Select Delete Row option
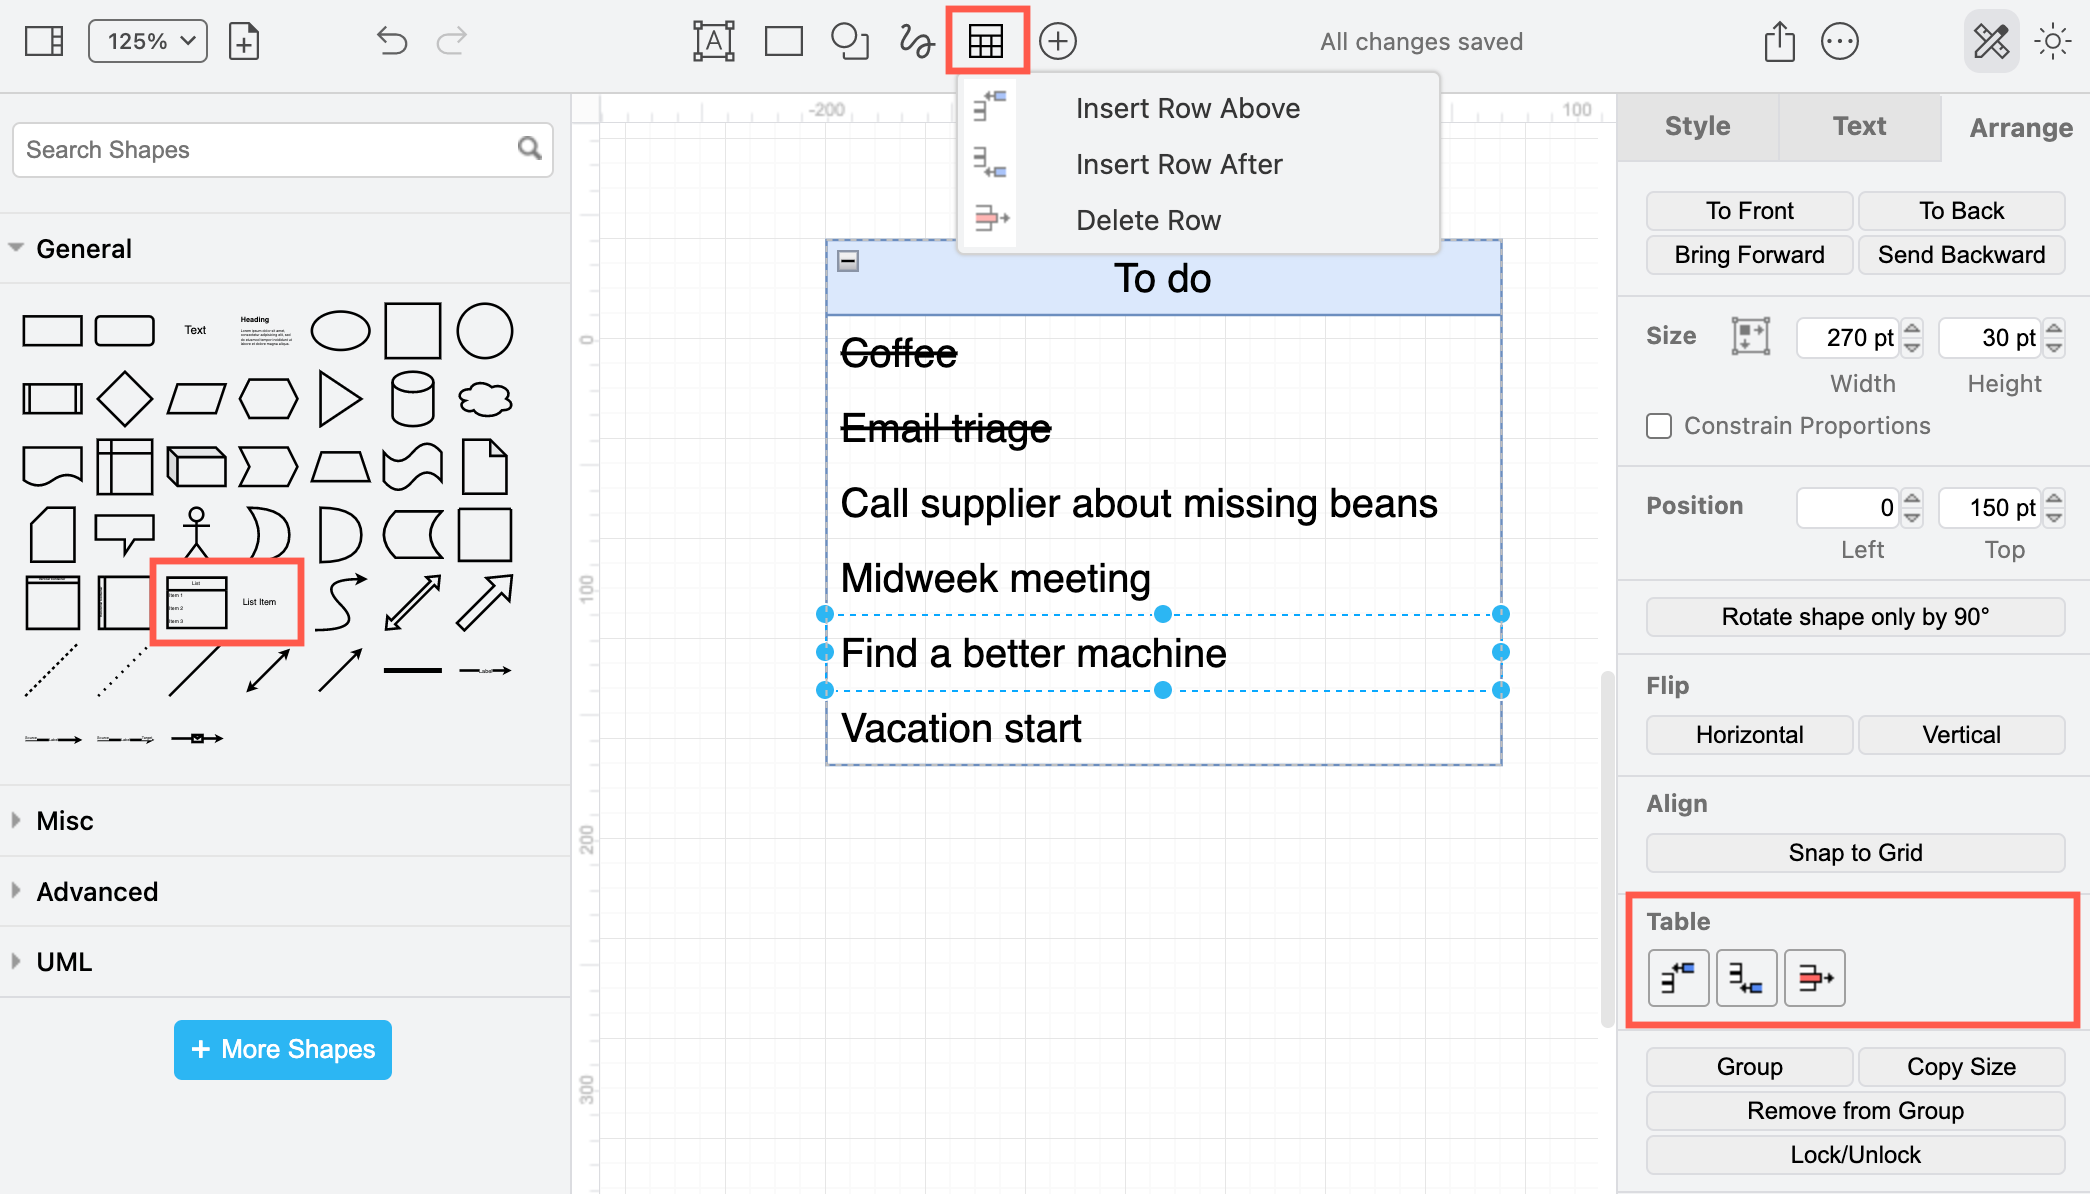 1147,220
